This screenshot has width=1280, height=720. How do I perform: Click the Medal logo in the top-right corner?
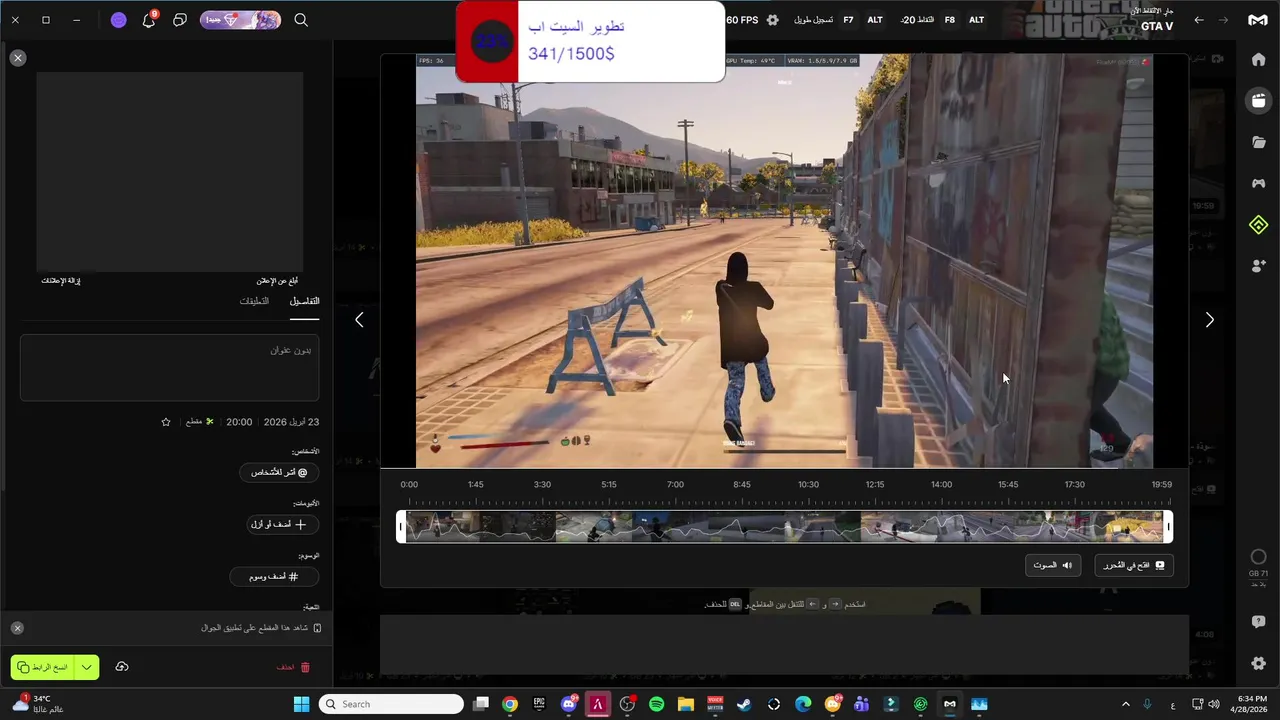(1257, 20)
